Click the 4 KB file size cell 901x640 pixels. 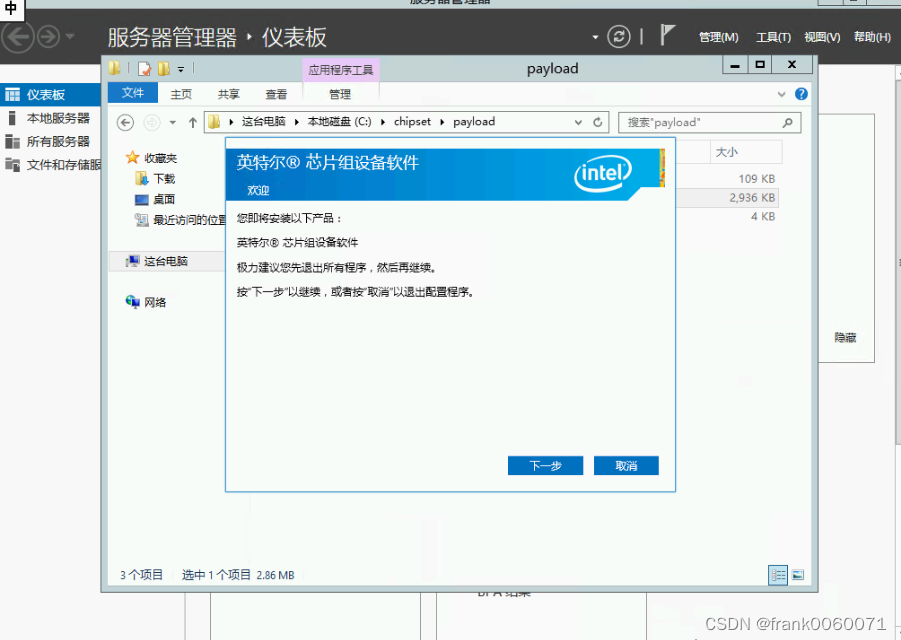(x=763, y=217)
